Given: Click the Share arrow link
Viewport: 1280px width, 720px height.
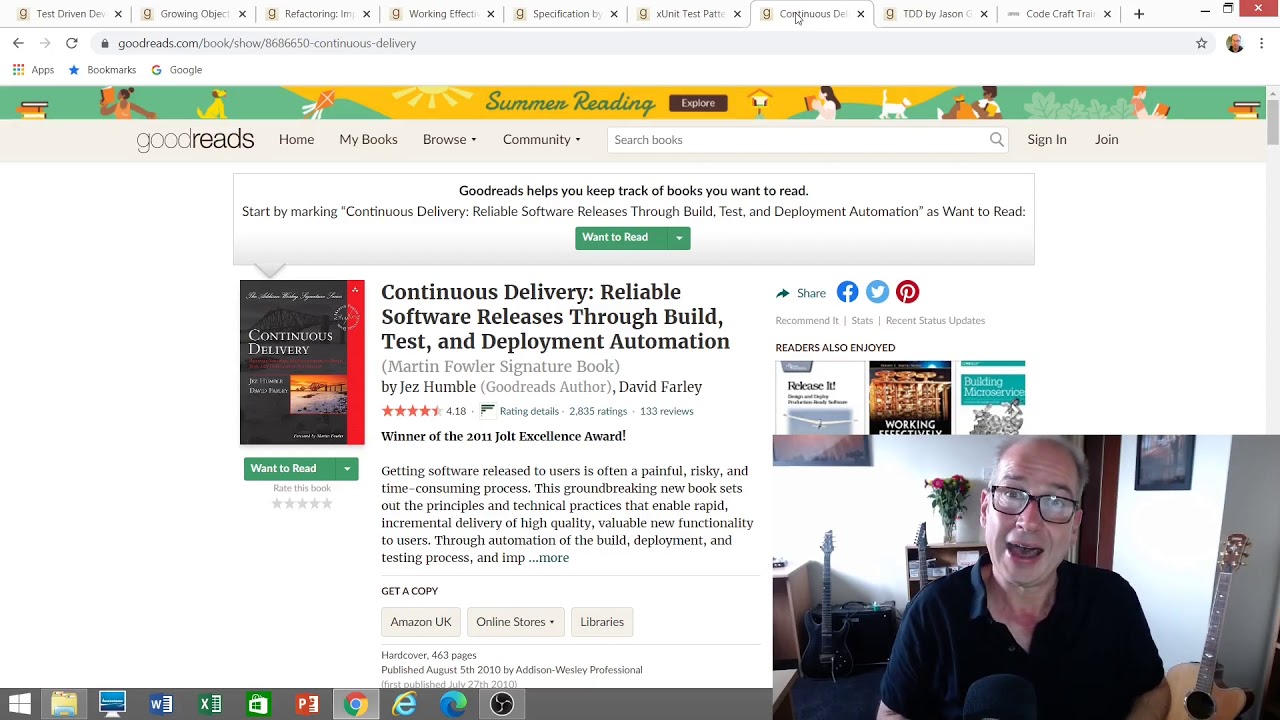Looking at the screenshot, I should 801,293.
